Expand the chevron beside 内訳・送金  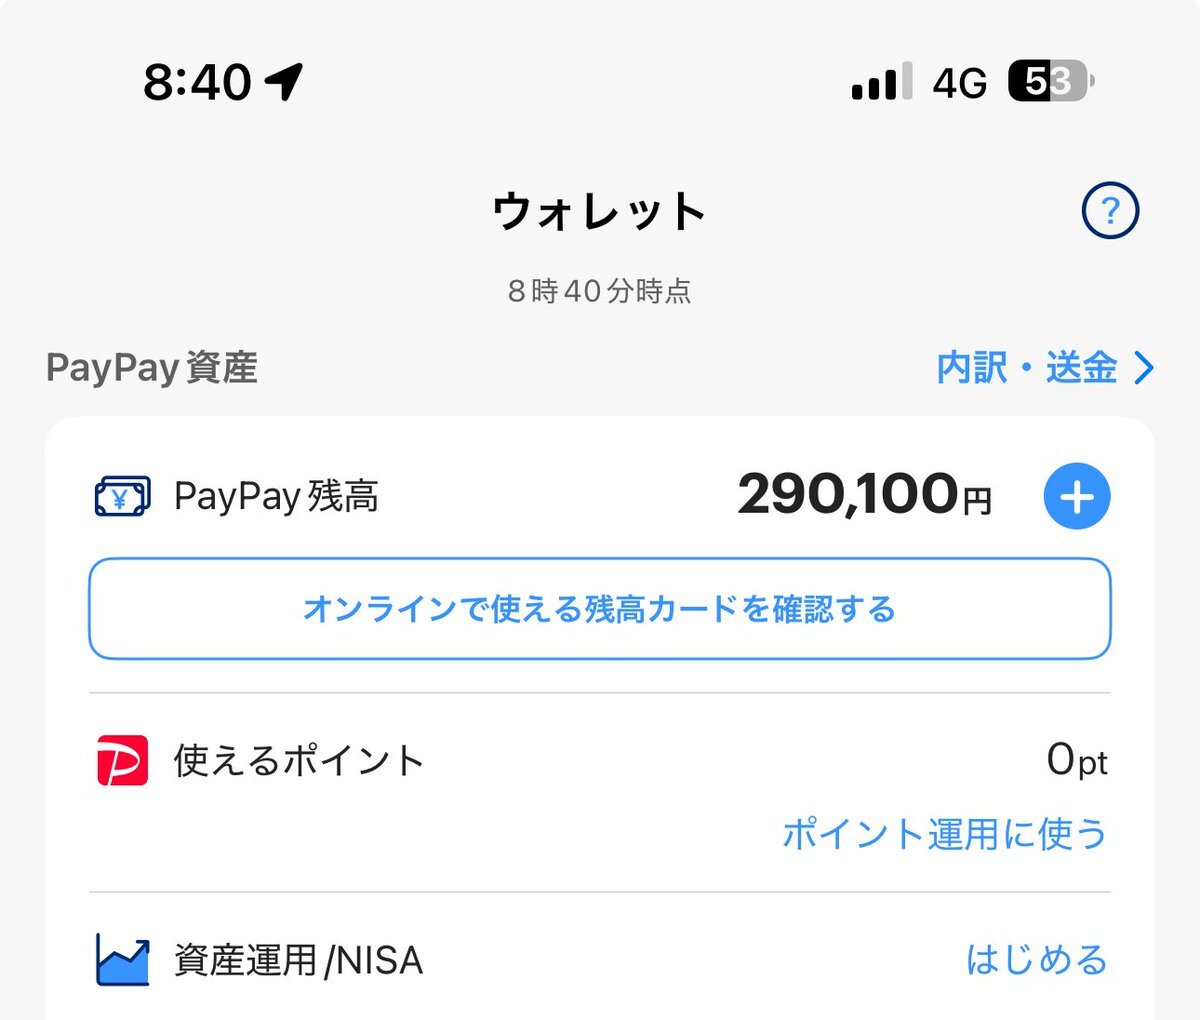coord(1145,368)
